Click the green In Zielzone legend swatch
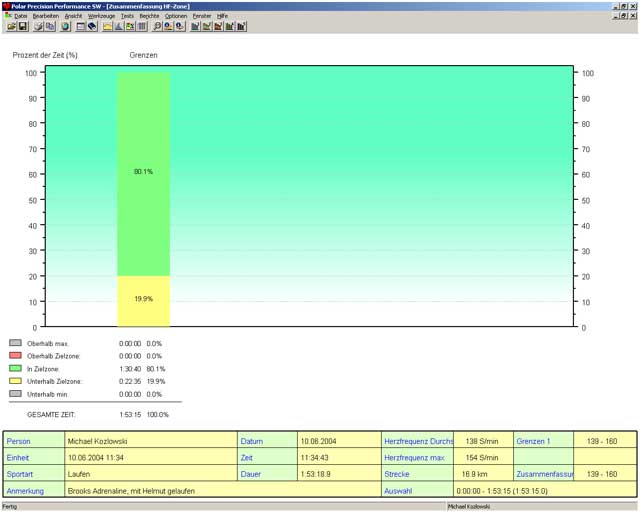The image size is (640, 513). [x=15, y=368]
